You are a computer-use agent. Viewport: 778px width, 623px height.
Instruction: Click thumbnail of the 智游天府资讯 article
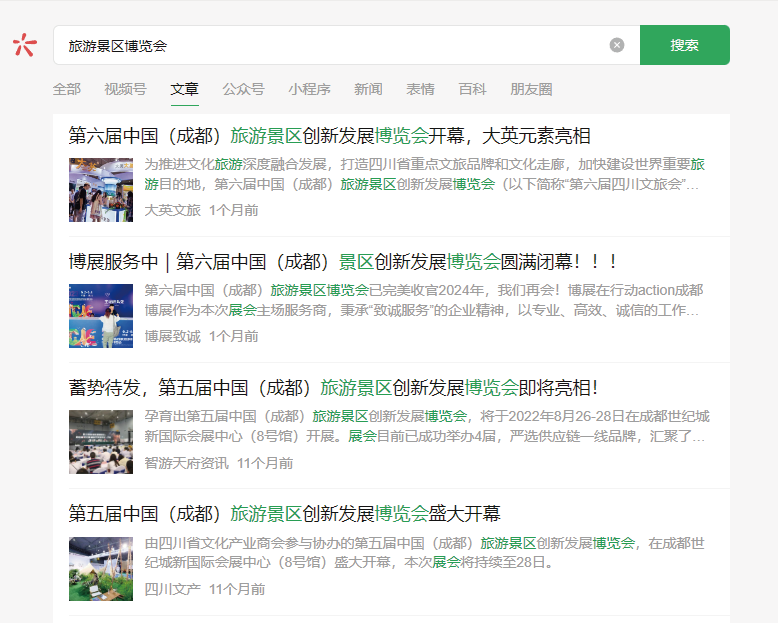pyautogui.click(x=101, y=442)
